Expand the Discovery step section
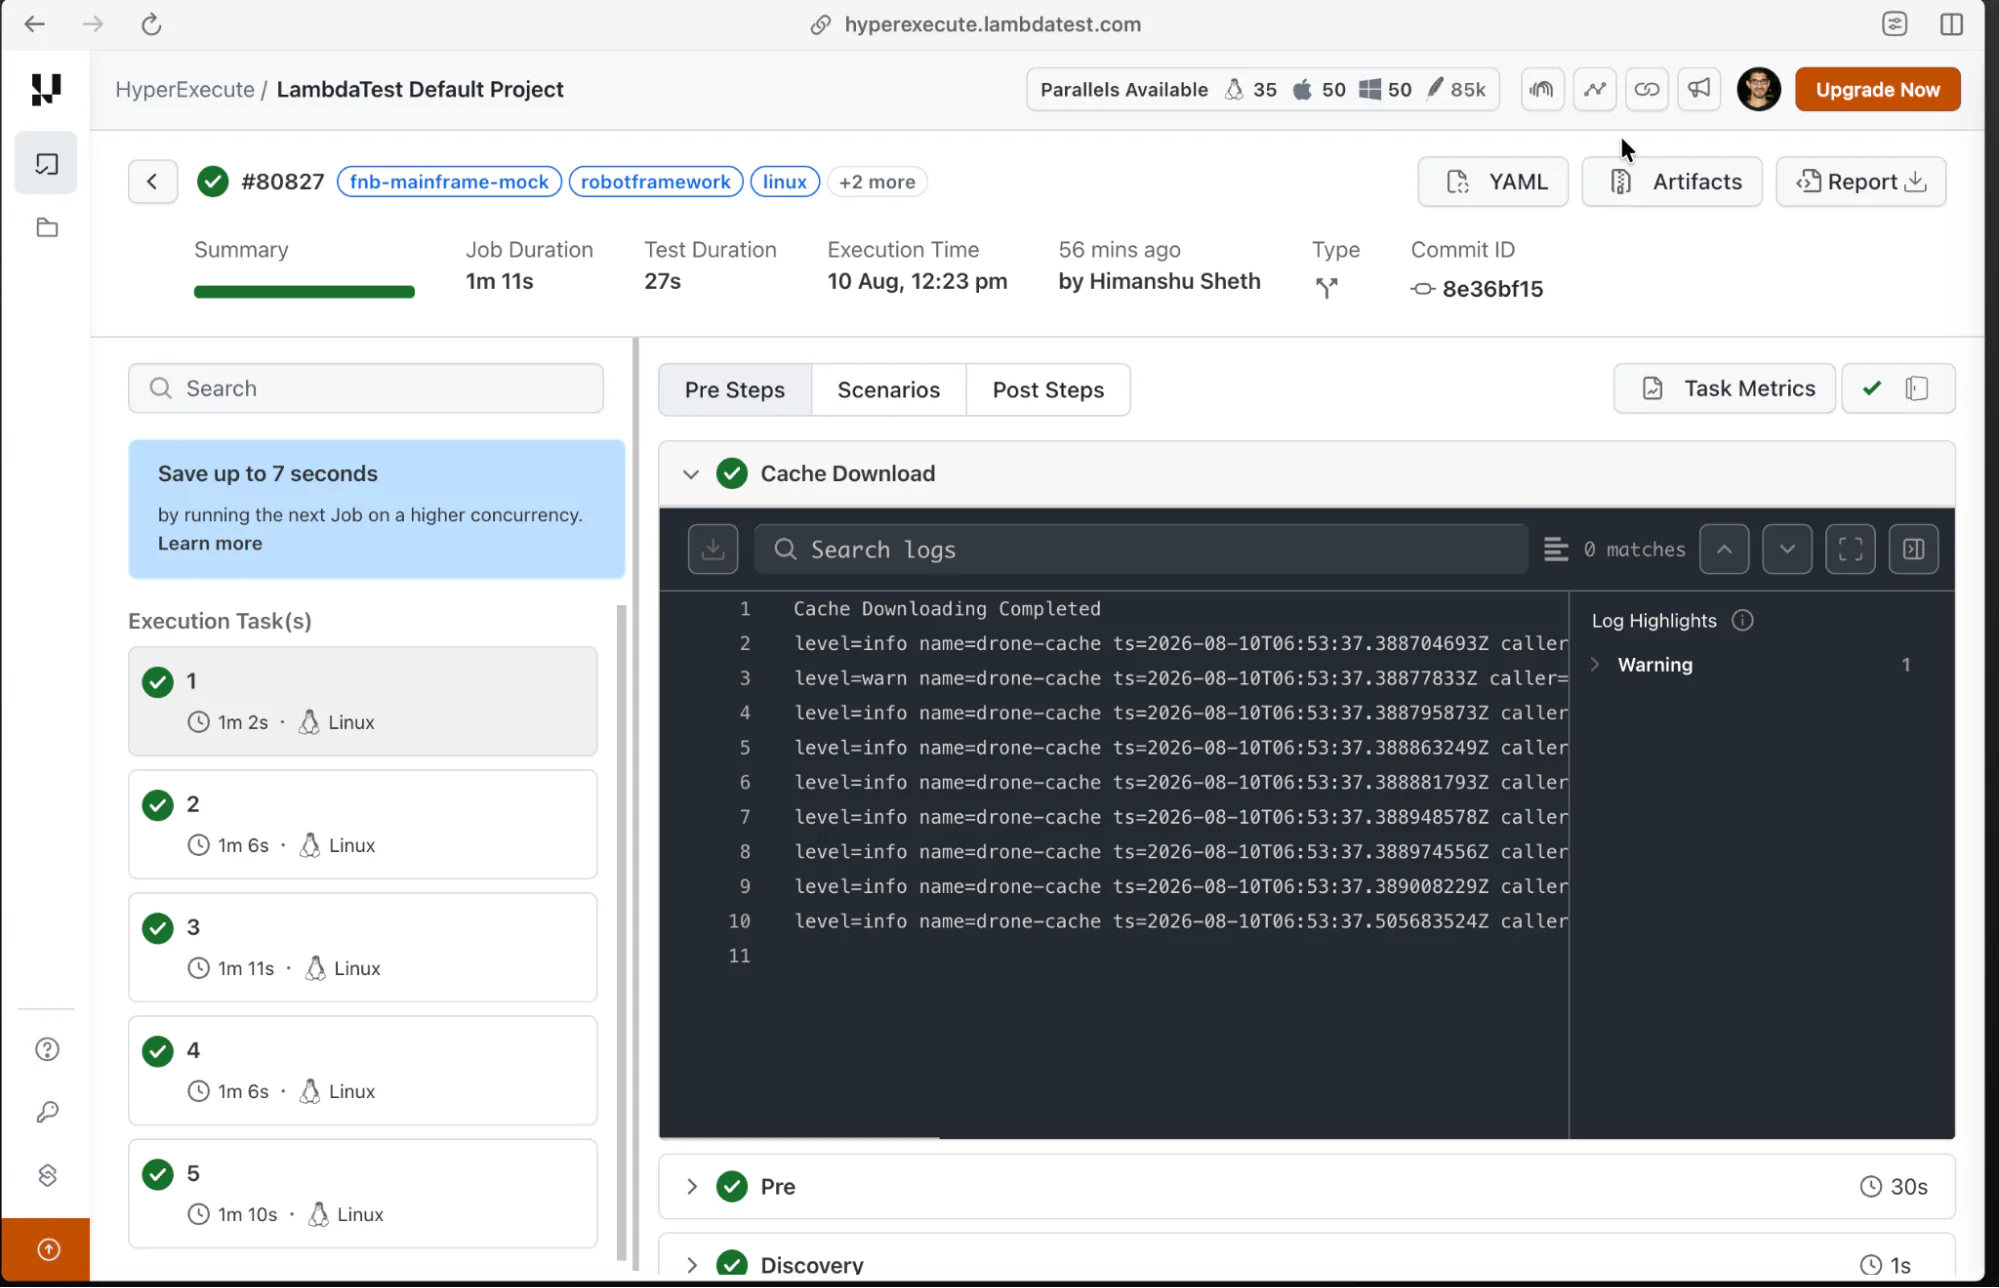Image resolution: width=1999 pixels, height=1288 pixels. coord(691,1265)
